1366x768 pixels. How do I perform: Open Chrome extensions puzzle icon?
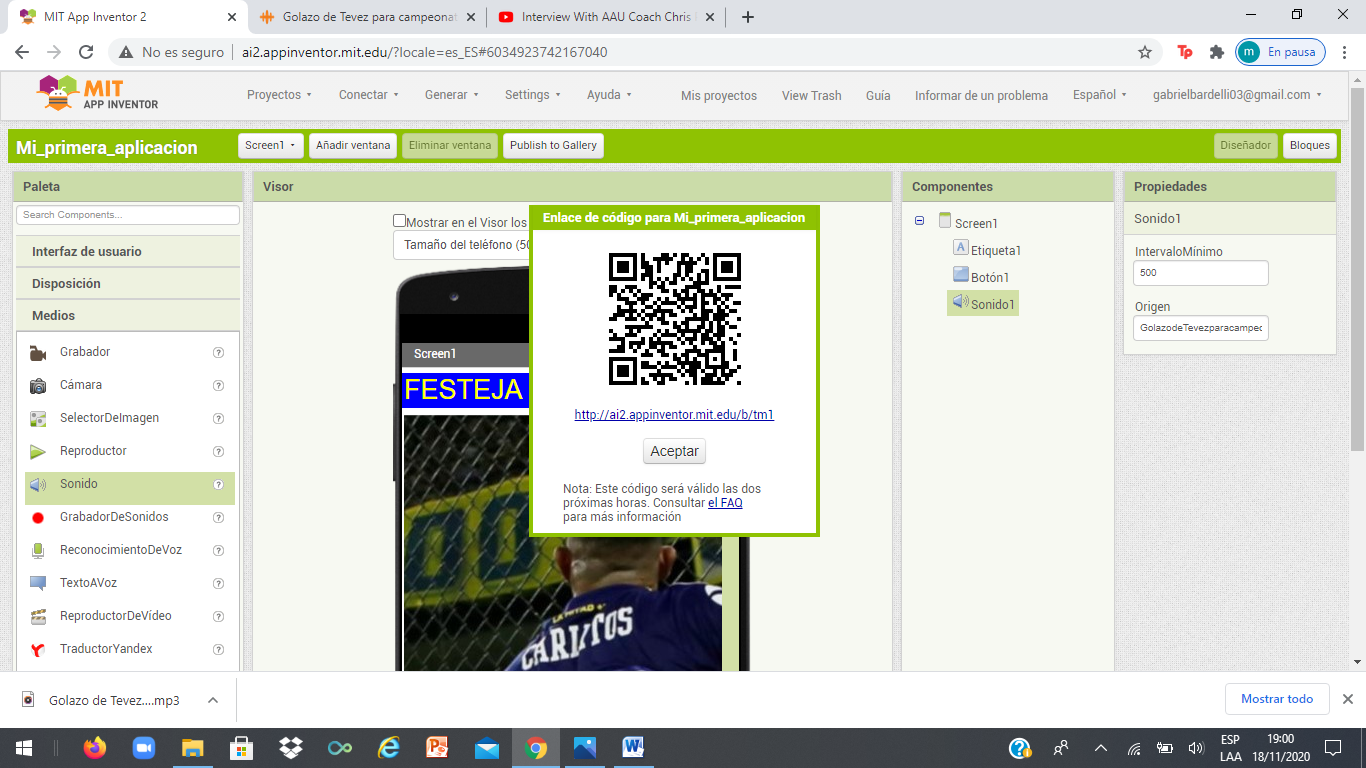pos(1216,52)
